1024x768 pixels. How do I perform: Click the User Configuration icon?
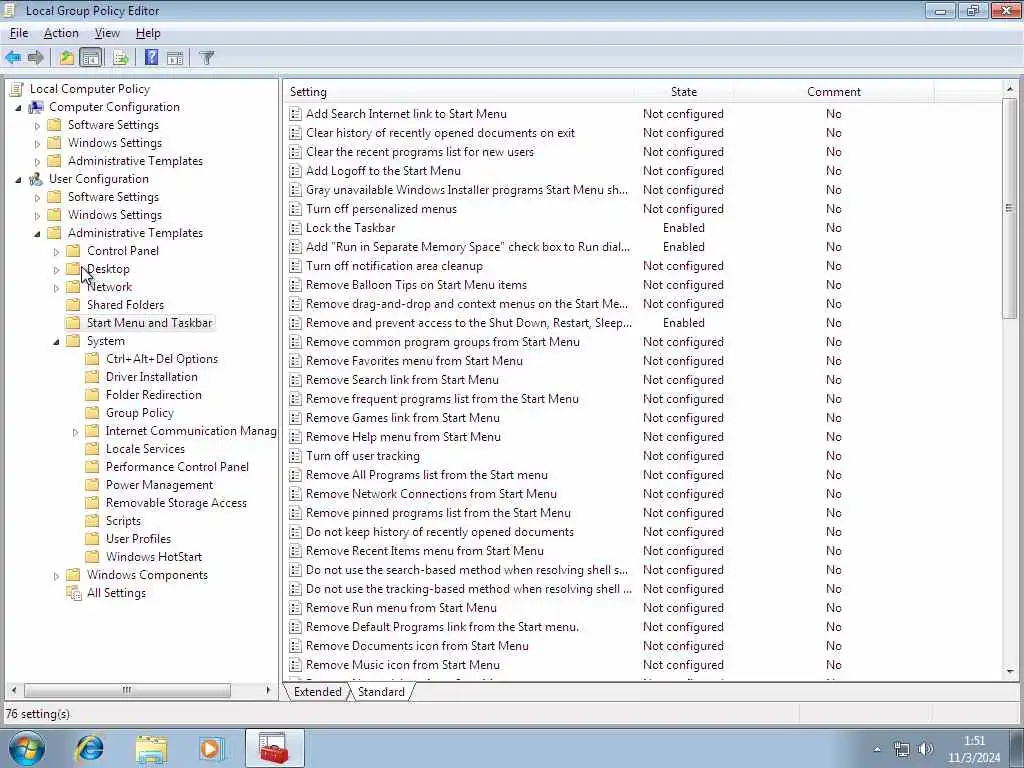click(x=36, y=179)
